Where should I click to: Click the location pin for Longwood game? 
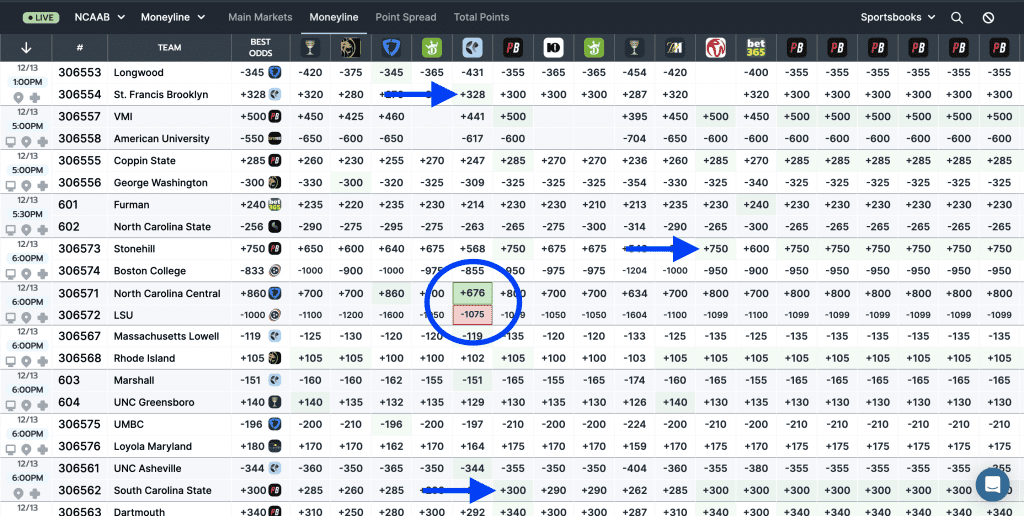point(18,97)
